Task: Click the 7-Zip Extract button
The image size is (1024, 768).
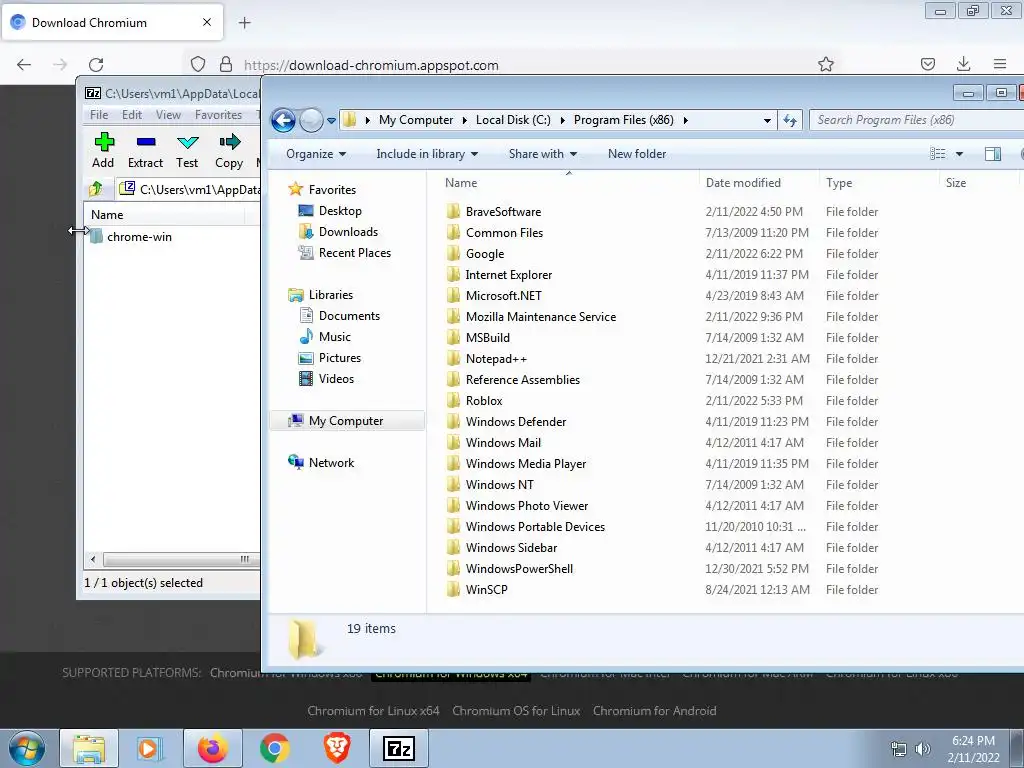Action: coord(145,151)
